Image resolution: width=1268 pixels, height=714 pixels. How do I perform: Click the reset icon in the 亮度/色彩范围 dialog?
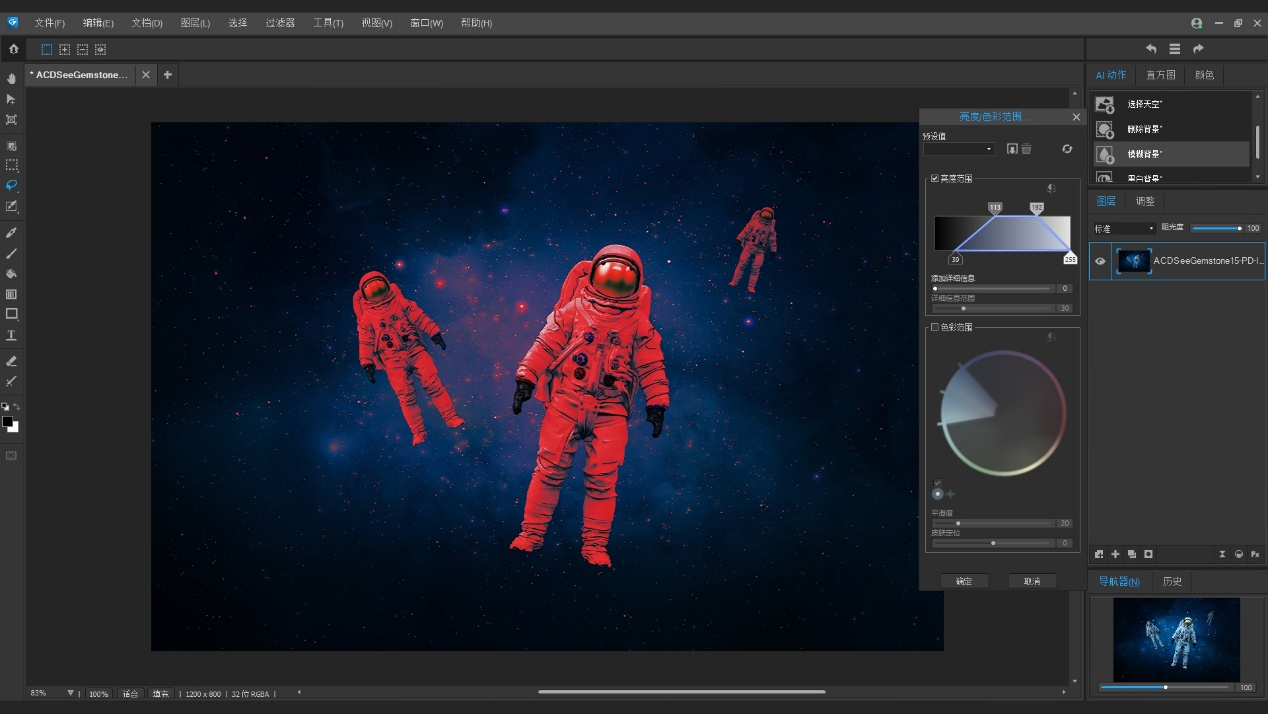1067,149
